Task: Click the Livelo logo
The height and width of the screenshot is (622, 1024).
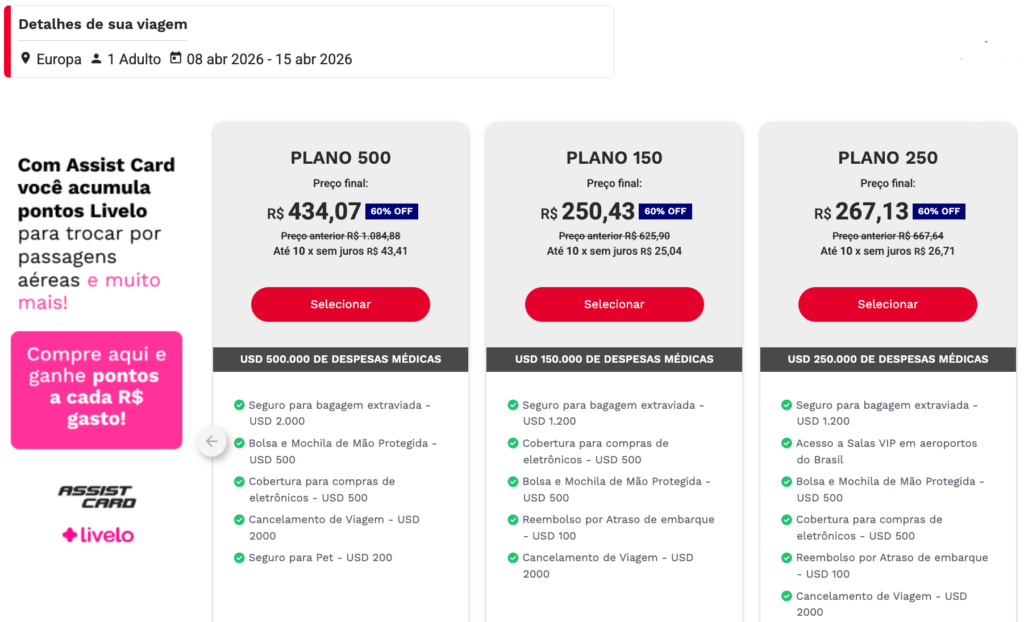Action: (x=96, y=536)
